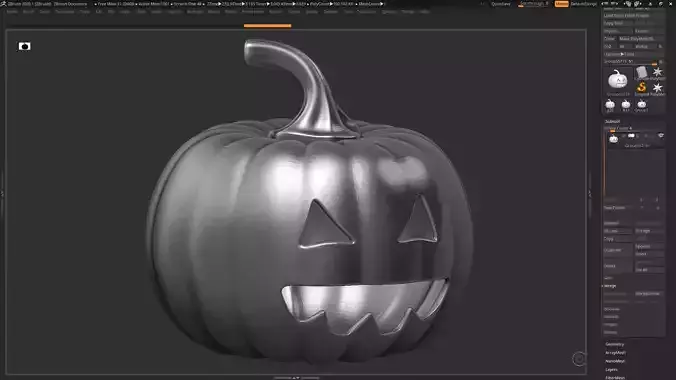Collapse the Merge subsection in Subtool

(x=610, y=286)
